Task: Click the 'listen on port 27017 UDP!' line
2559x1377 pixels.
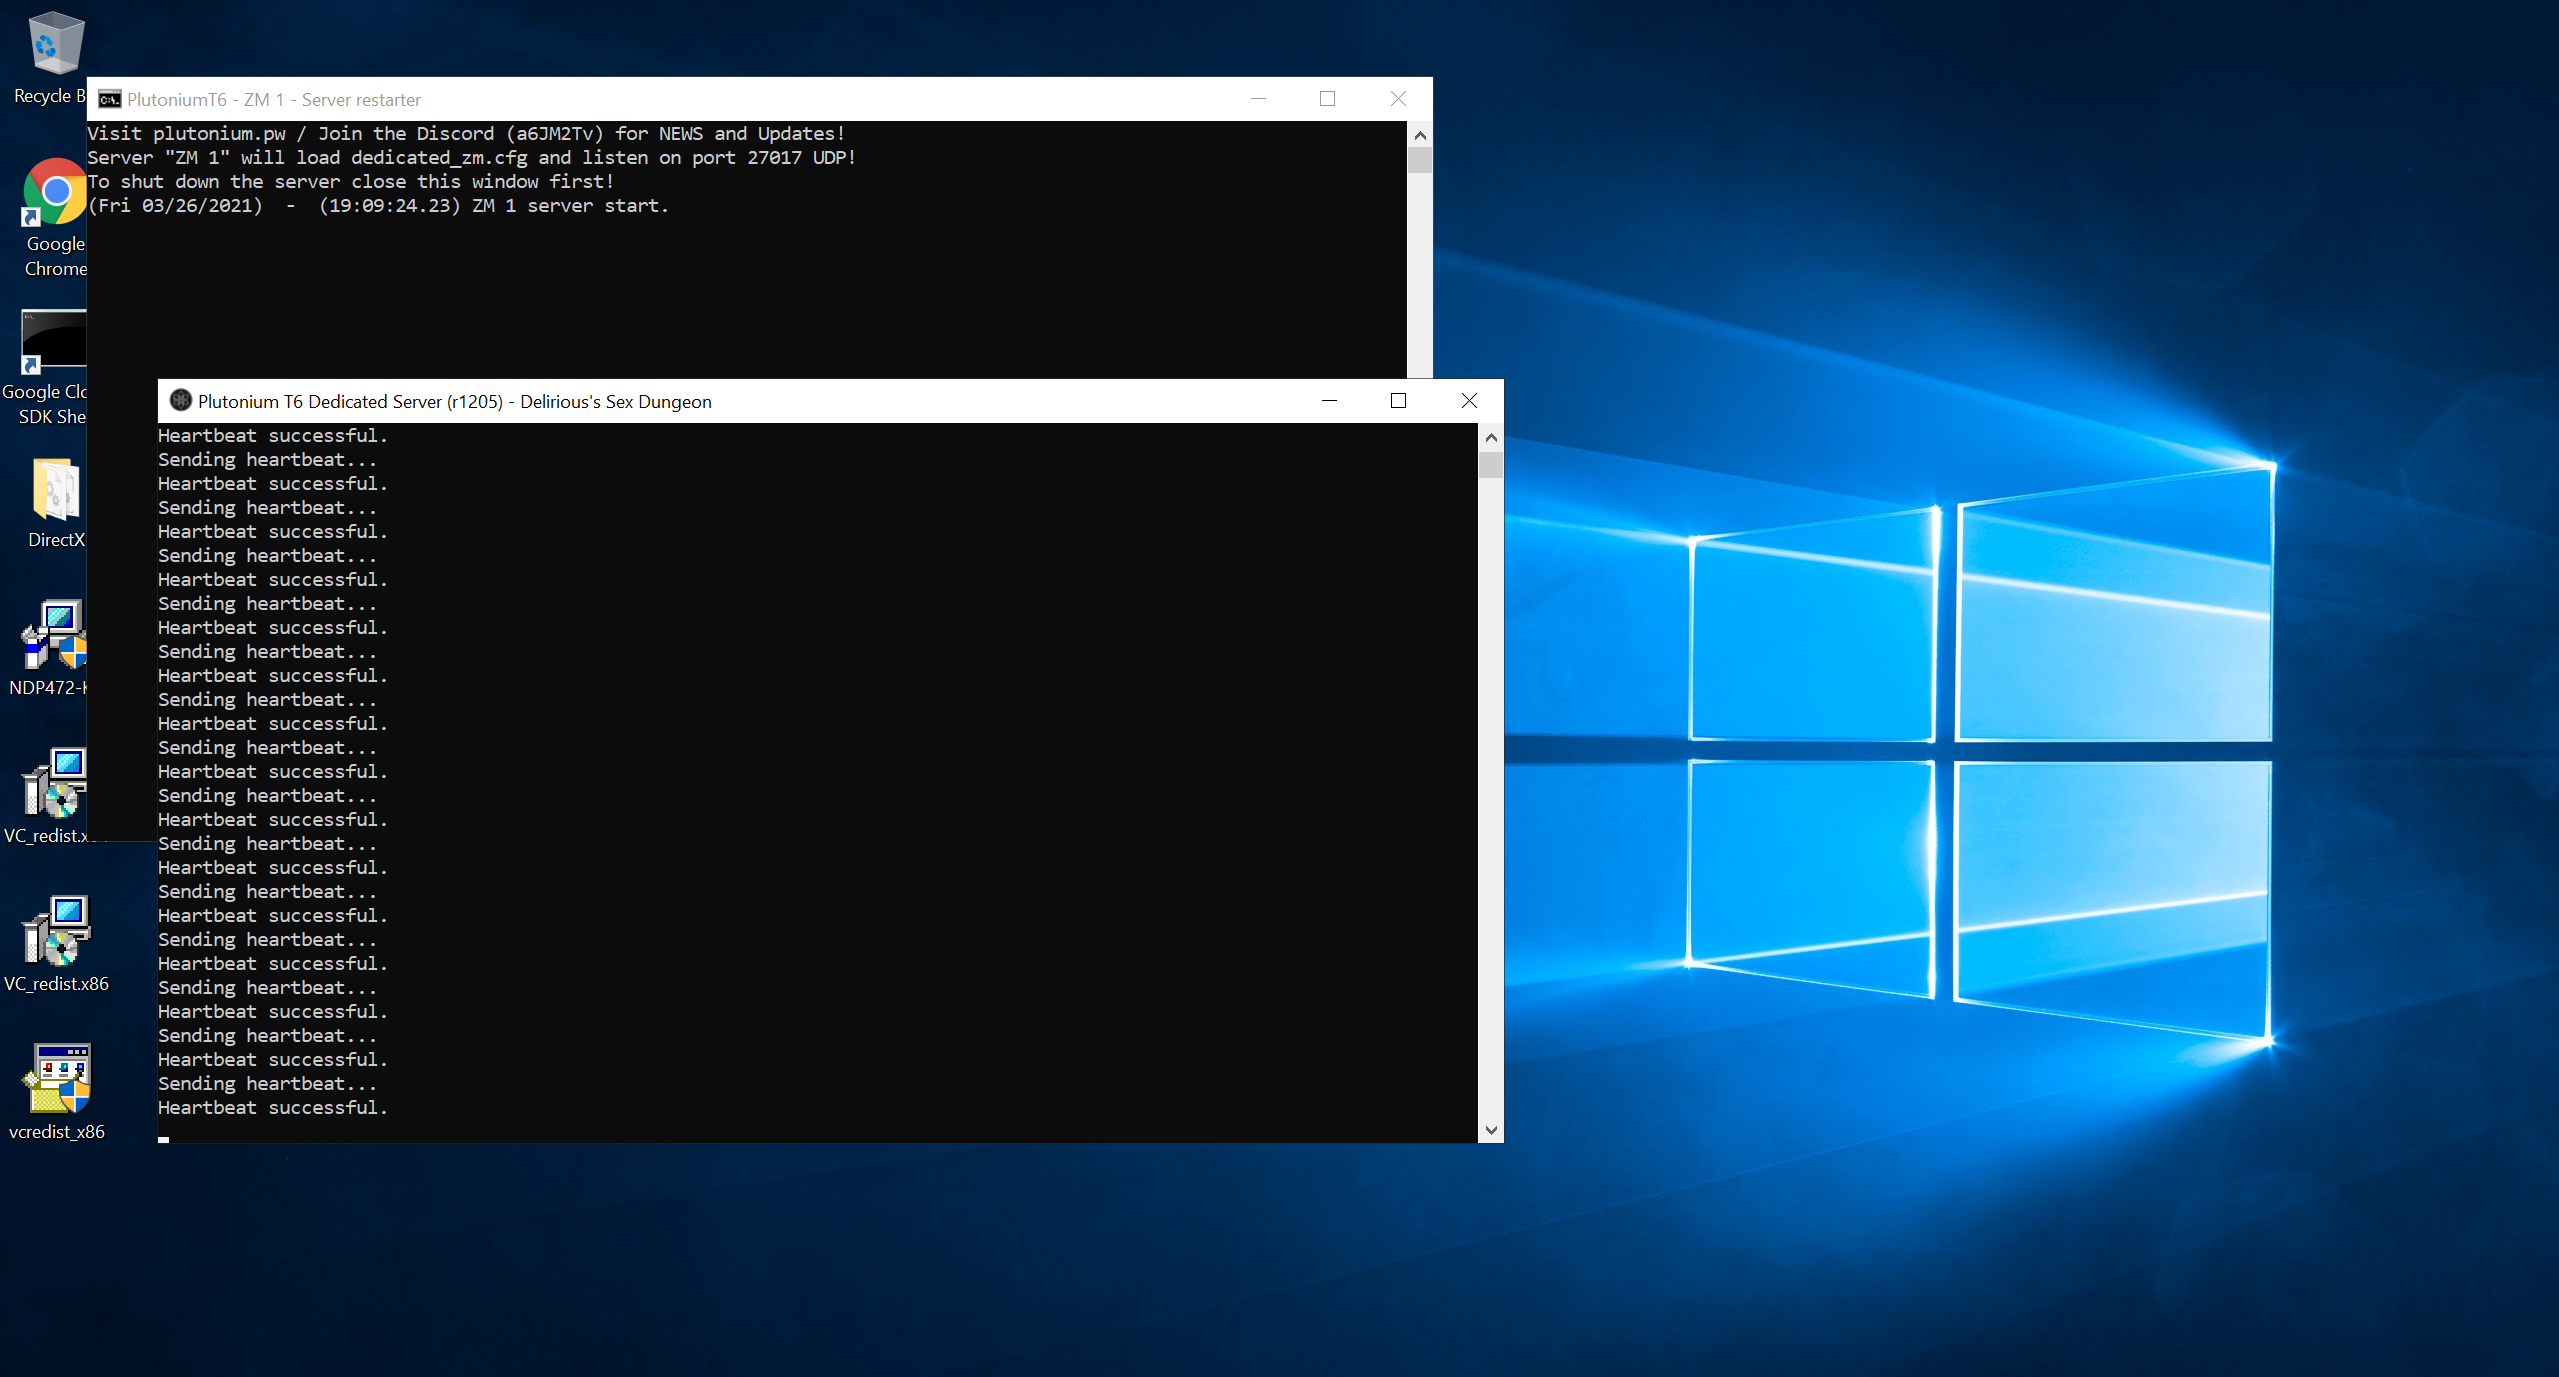Action: (x=471, y=157)
